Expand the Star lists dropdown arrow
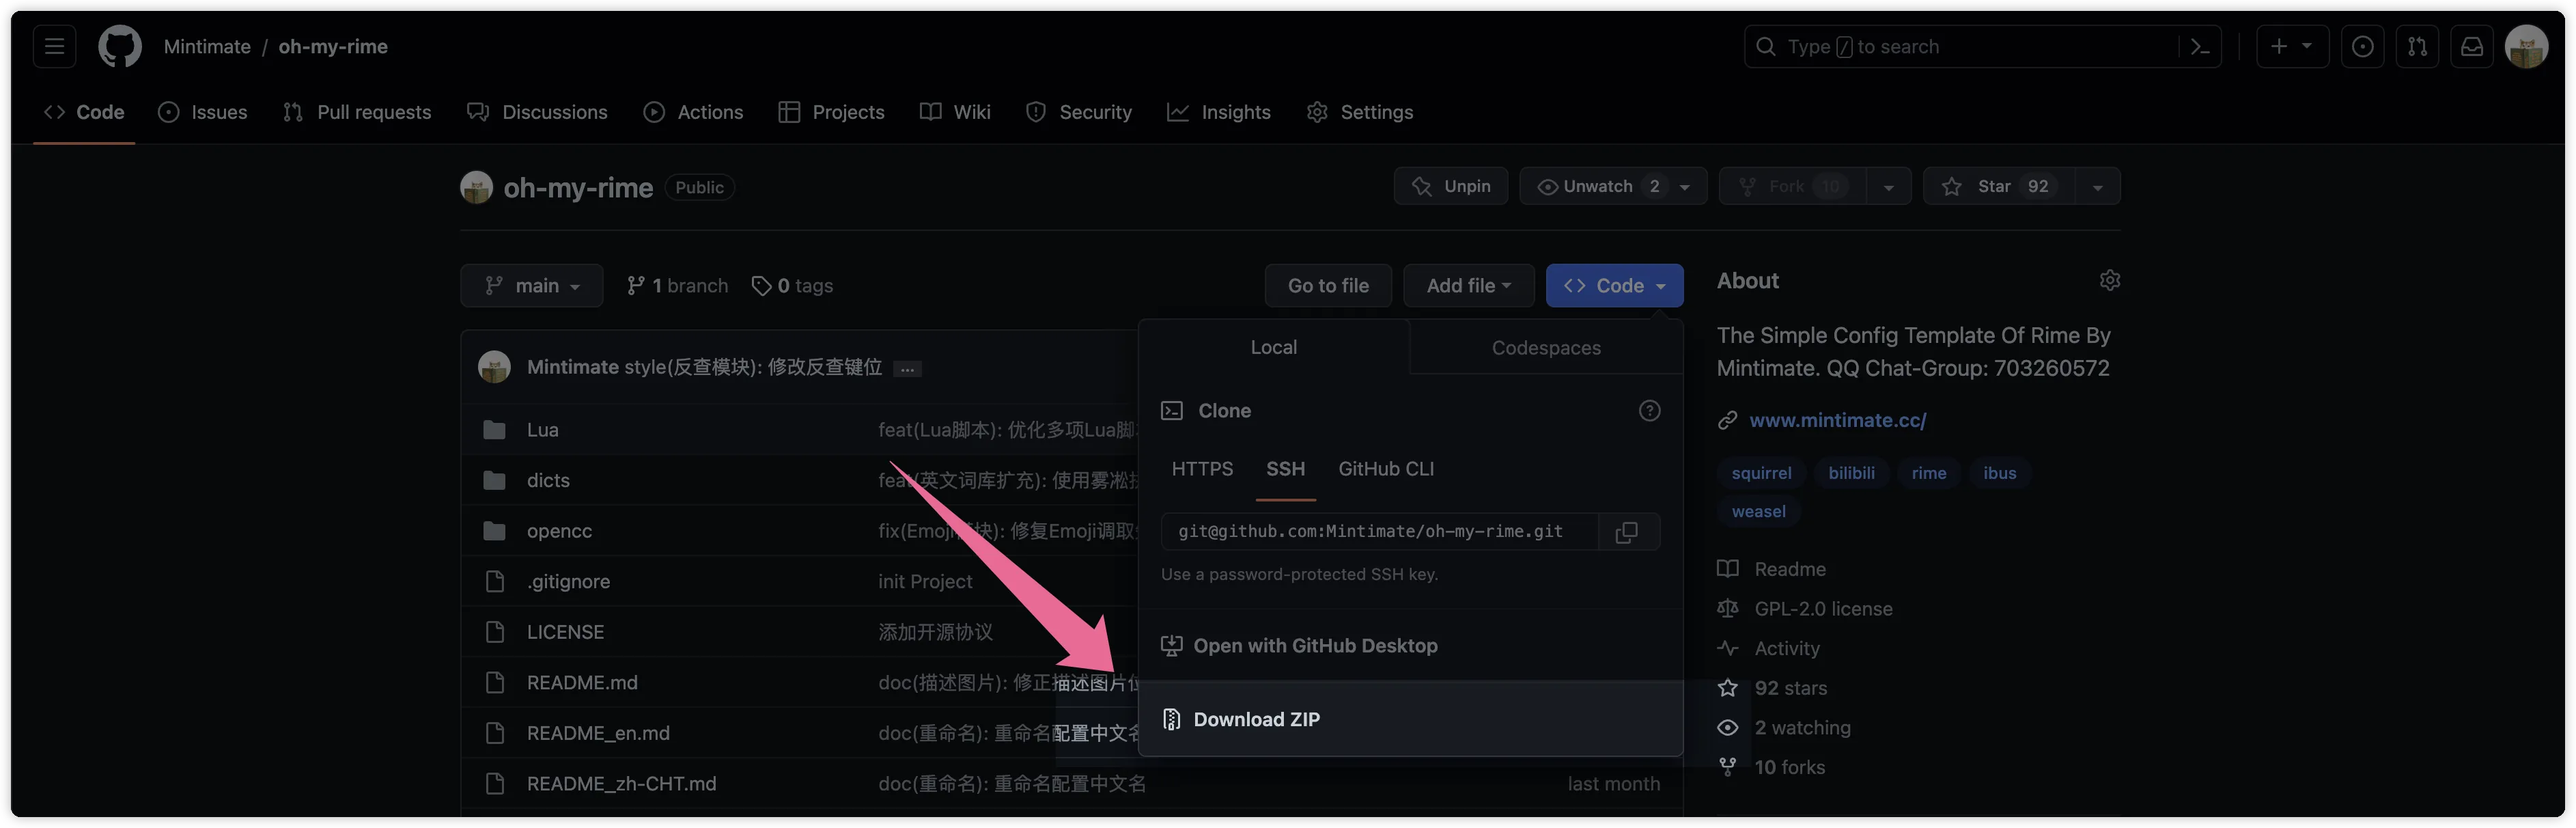The image size is (2576, 828). pyautogui.click(x=2097, y=186)
